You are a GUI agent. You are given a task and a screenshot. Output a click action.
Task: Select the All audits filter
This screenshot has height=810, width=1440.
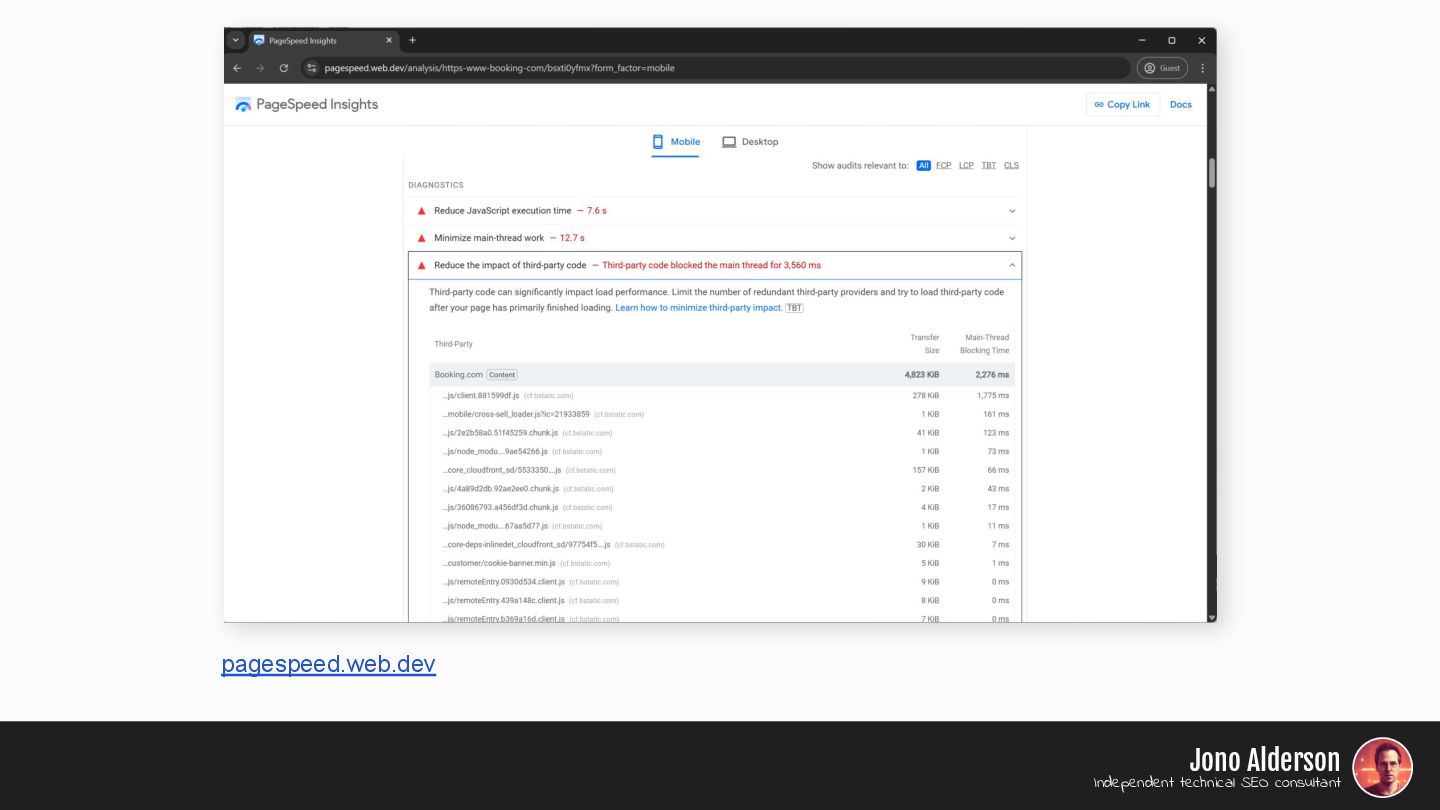click(923, 166)
